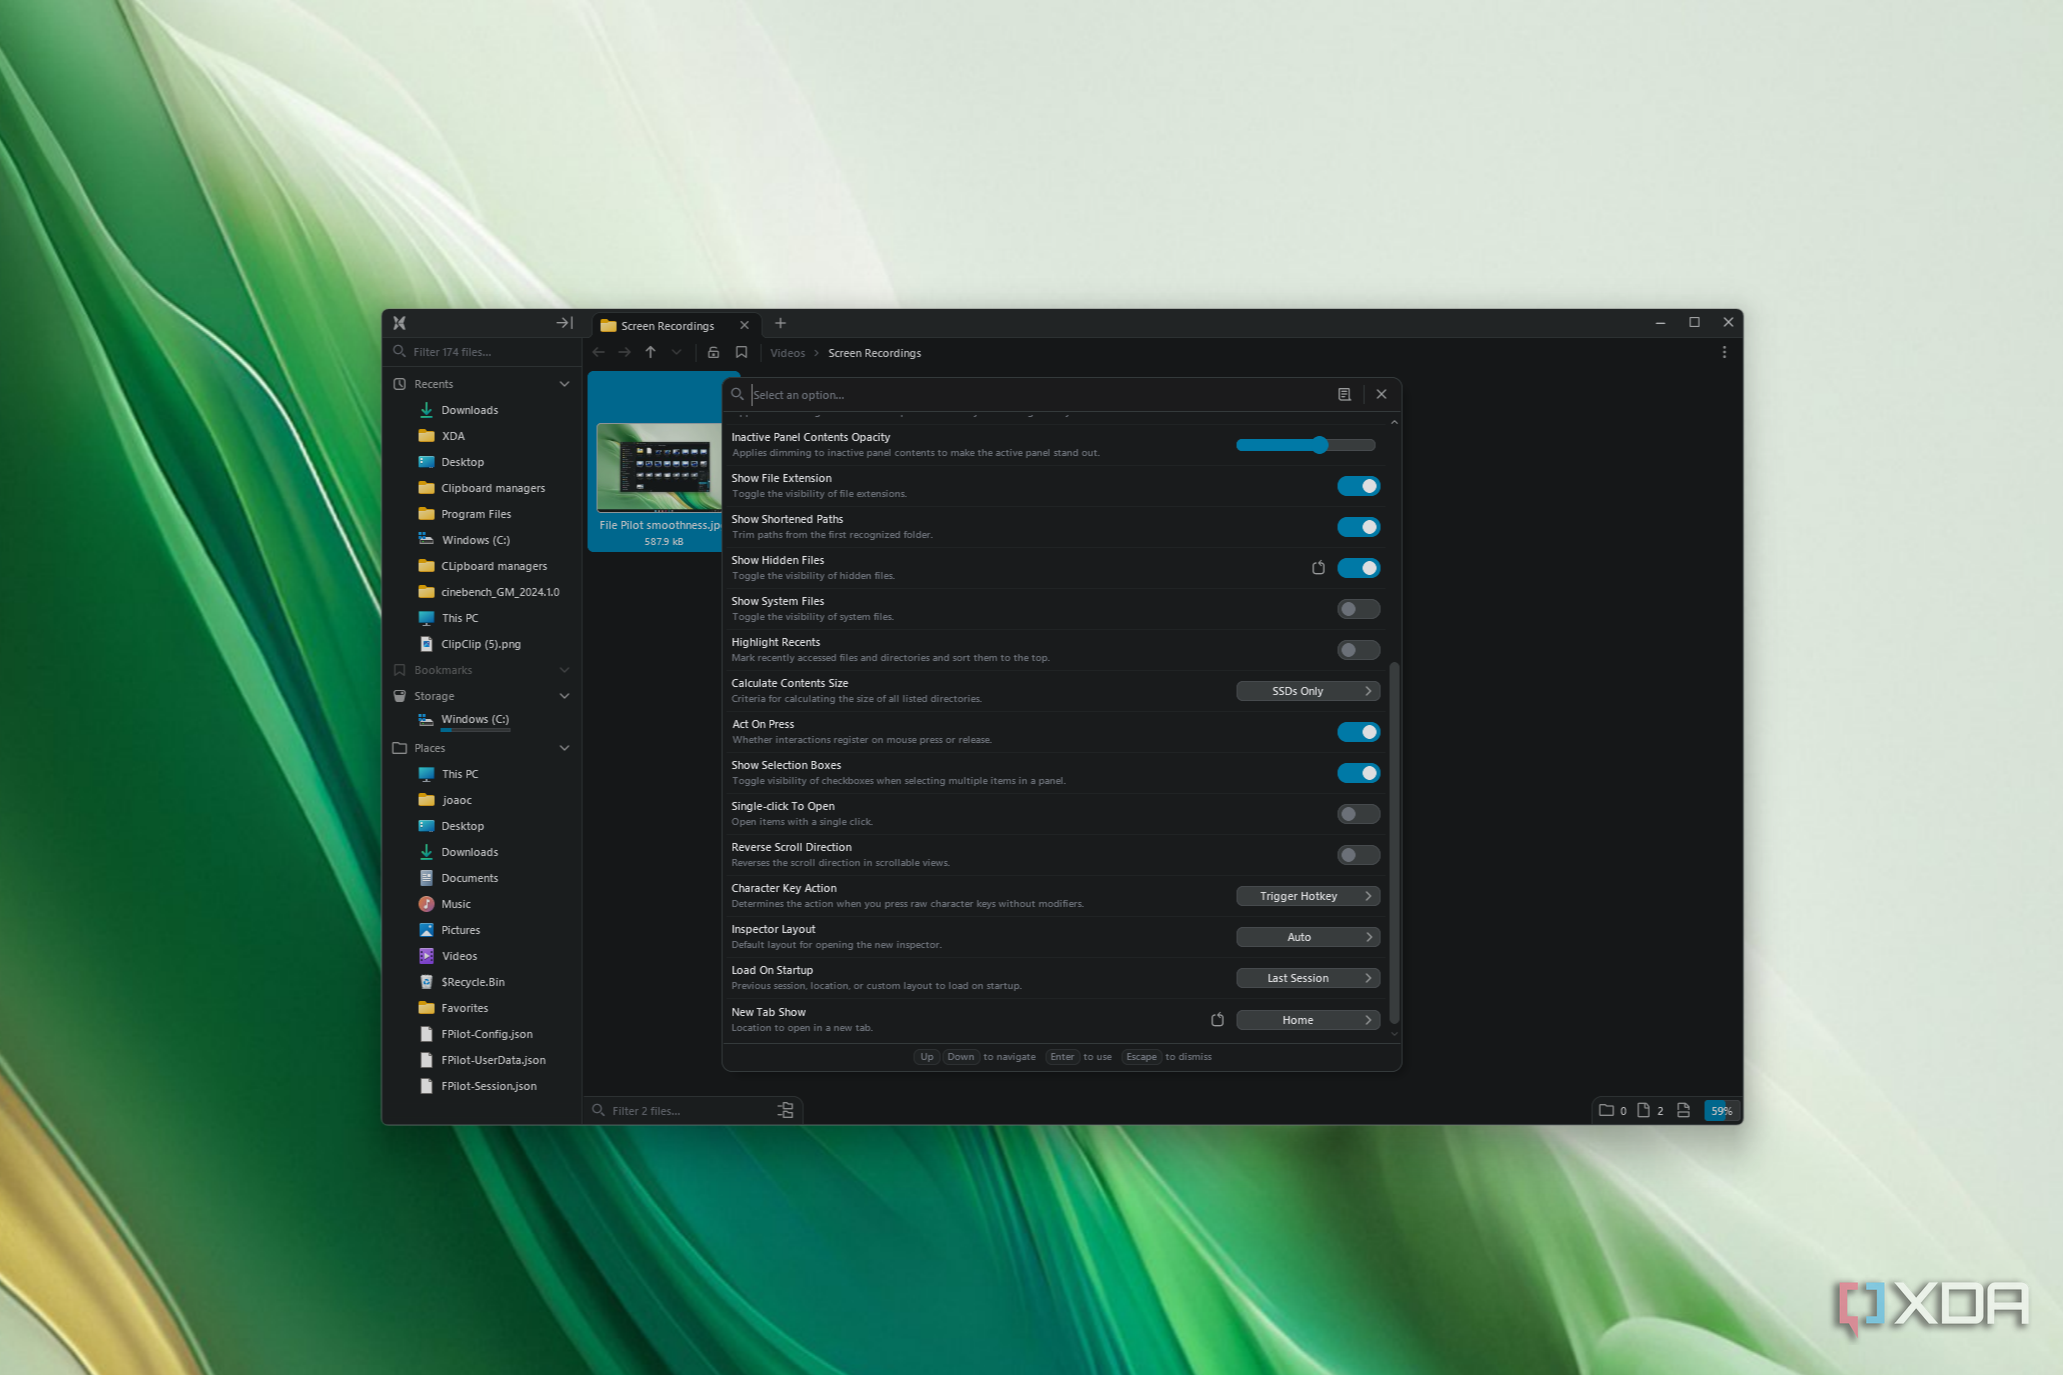Collapse the Places section
This screenshot has height=1375, width=2063.
564,748
